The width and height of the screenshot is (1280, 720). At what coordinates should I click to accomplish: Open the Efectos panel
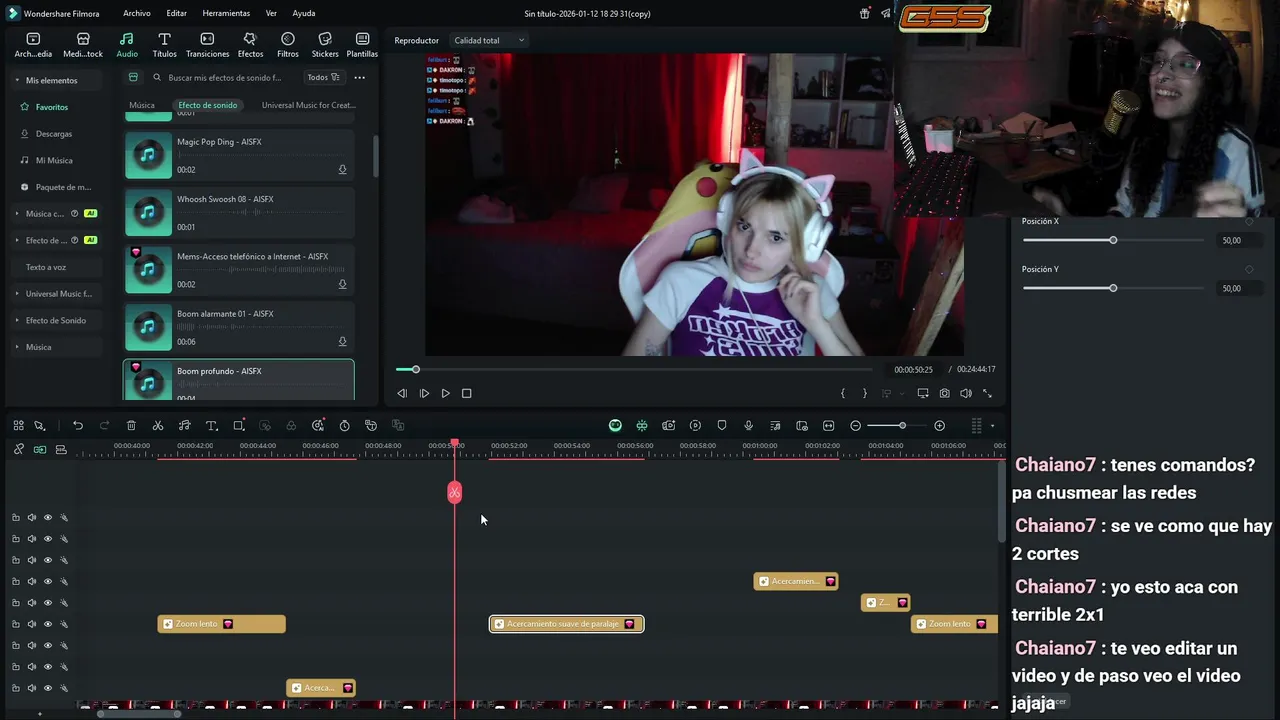click(250, 45)
